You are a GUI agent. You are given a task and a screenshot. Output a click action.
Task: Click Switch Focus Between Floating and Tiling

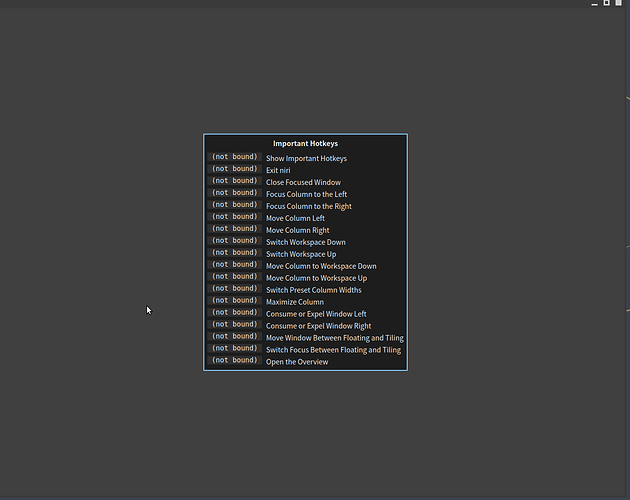[x=333, y=350]
